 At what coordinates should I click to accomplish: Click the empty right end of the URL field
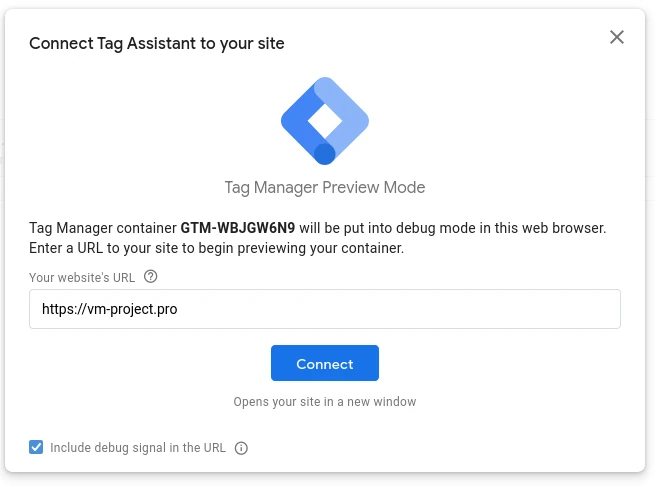(x=560, y=309)
